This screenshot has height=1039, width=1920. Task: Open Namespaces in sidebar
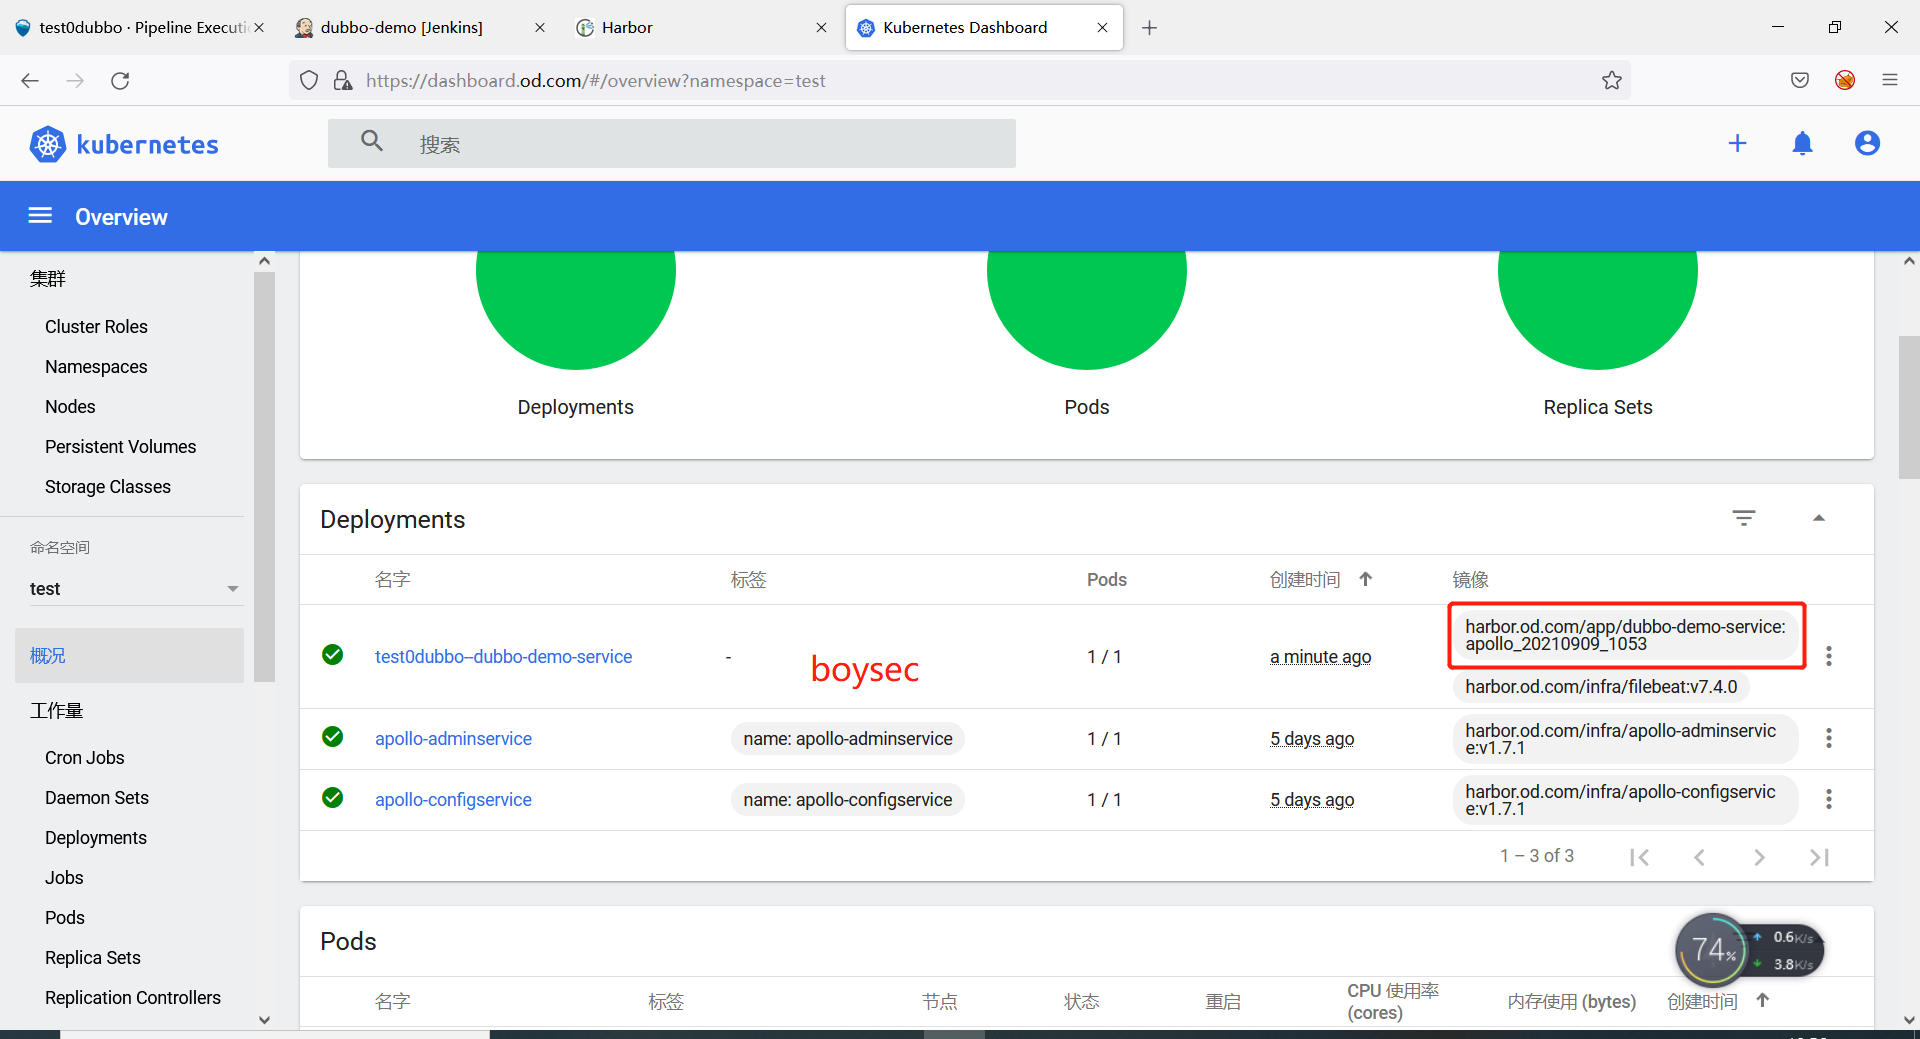pos(96,367)
